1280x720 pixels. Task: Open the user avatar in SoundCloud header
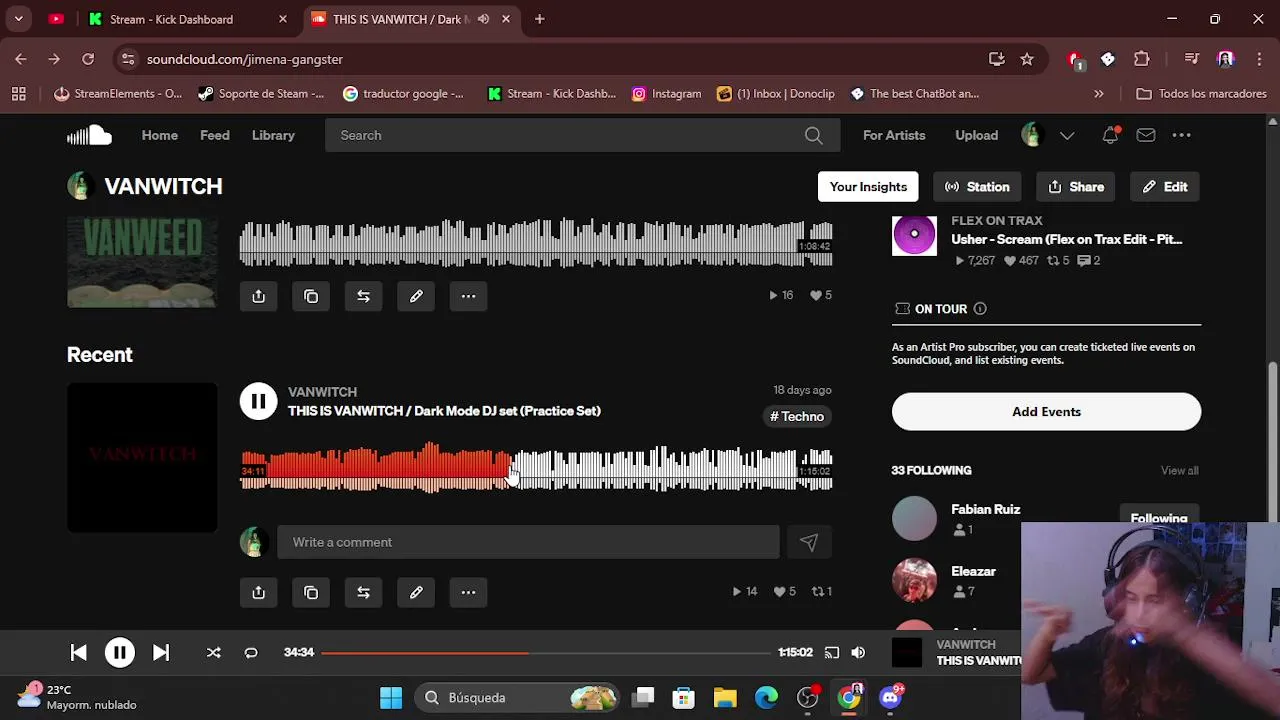(1032, 135)
